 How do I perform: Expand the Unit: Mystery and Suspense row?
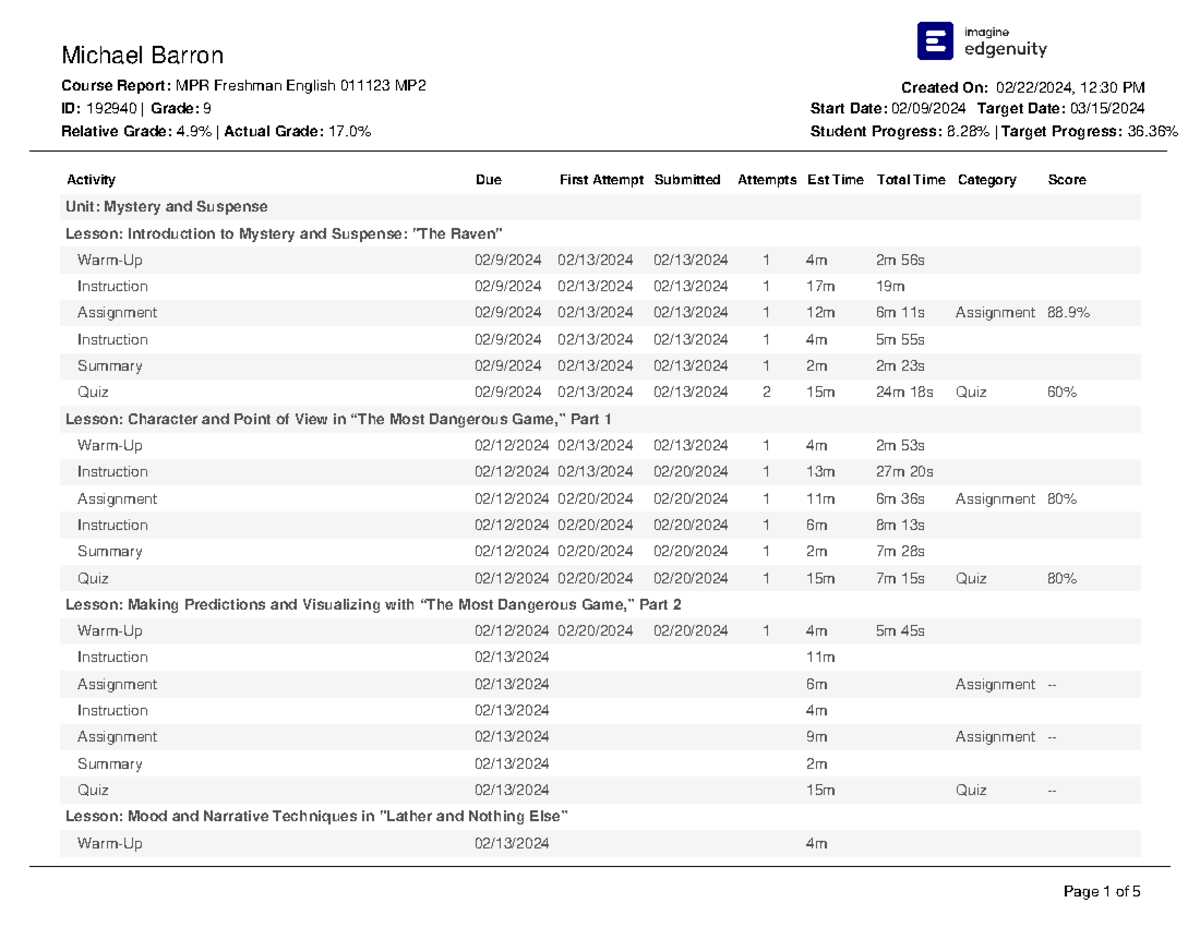tap(166, 207)
